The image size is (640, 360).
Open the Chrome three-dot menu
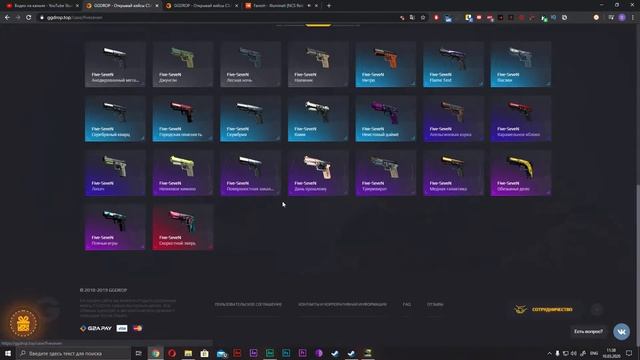(x=633, y=18)
